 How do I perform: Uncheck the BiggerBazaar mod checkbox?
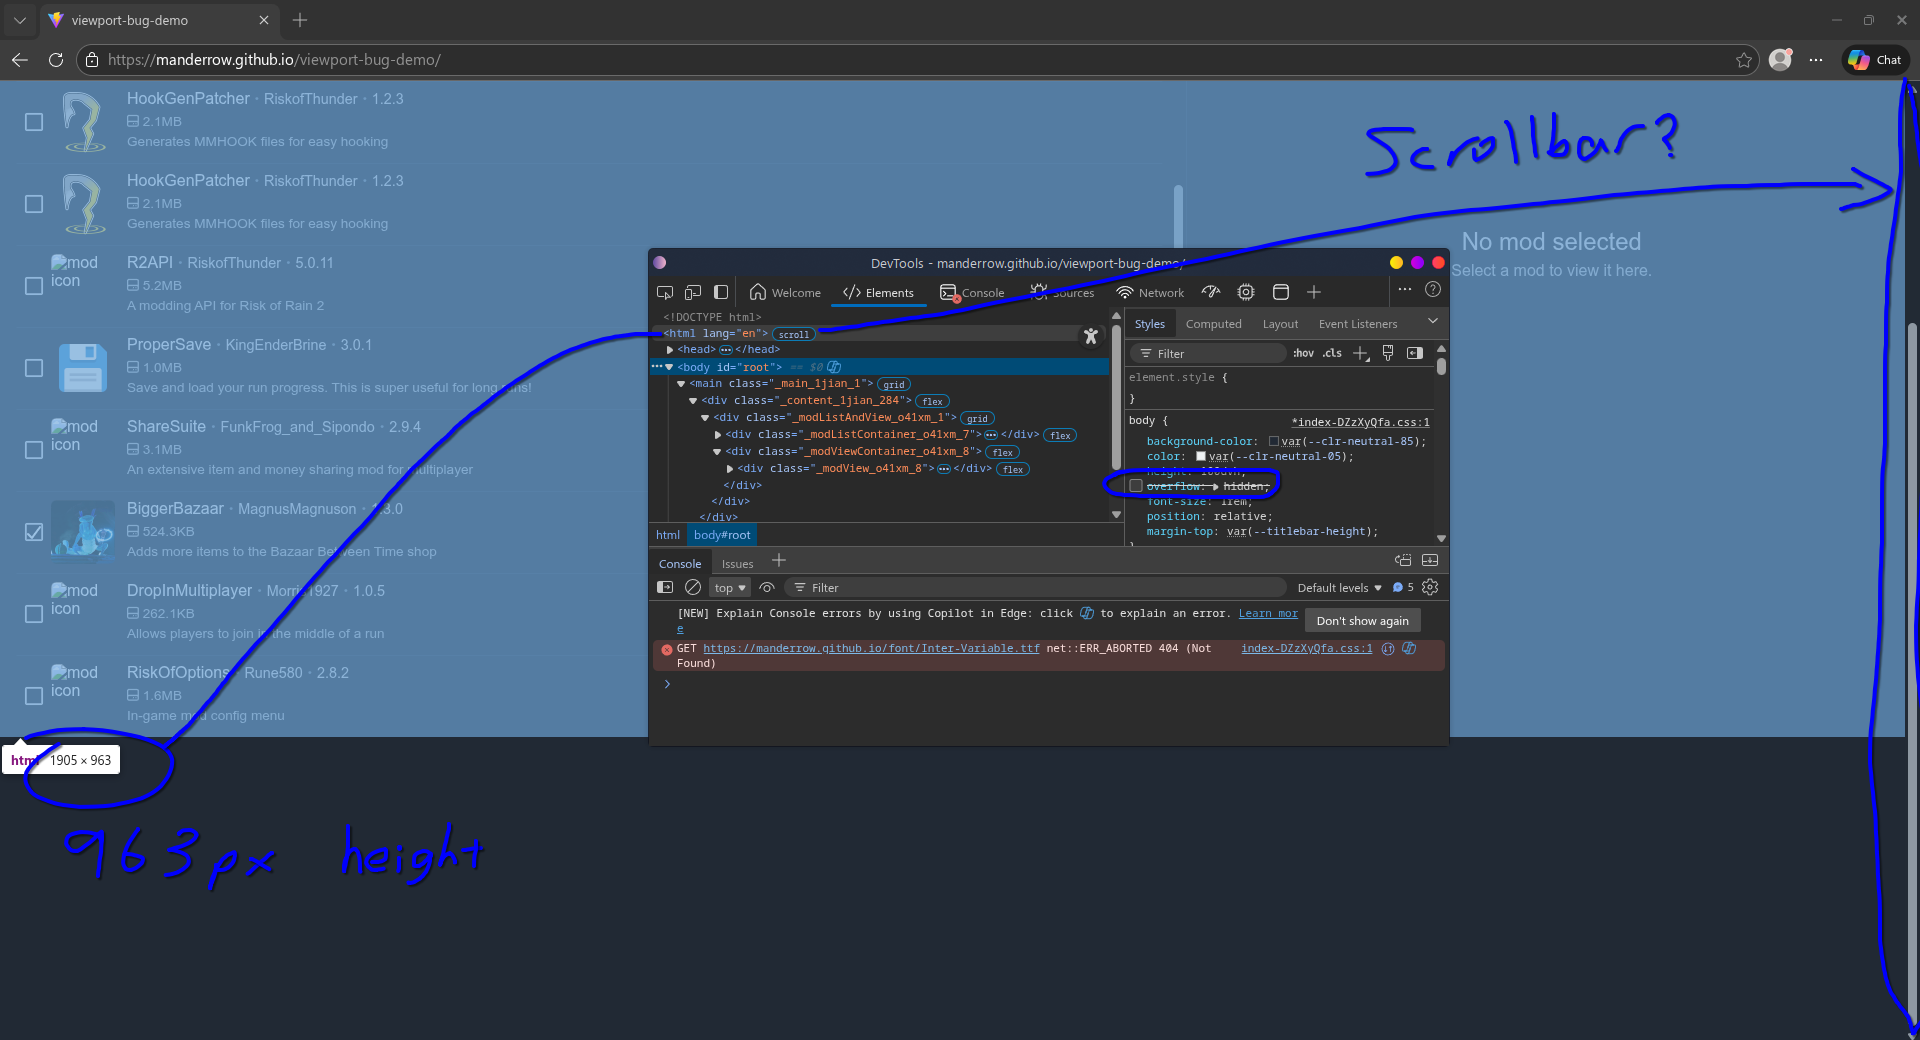coord(34,532)
